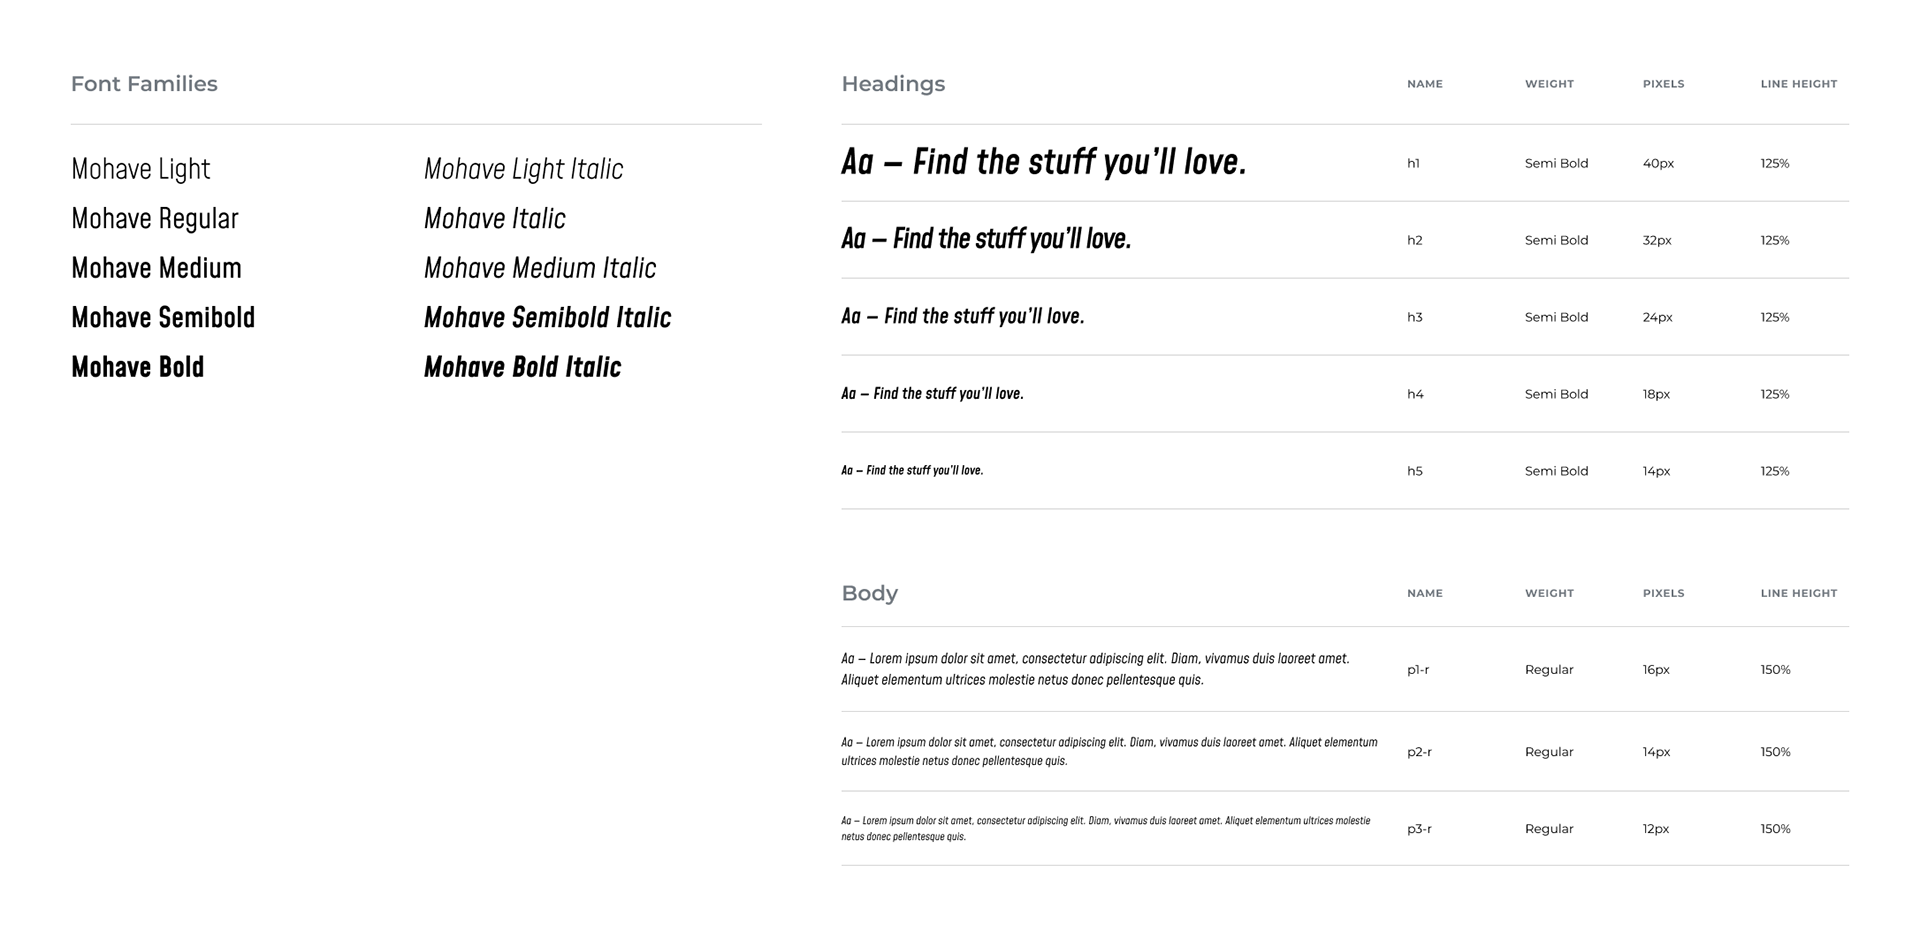Click the h3 name label
The image size is (1920, 948).
point(1415,317)
